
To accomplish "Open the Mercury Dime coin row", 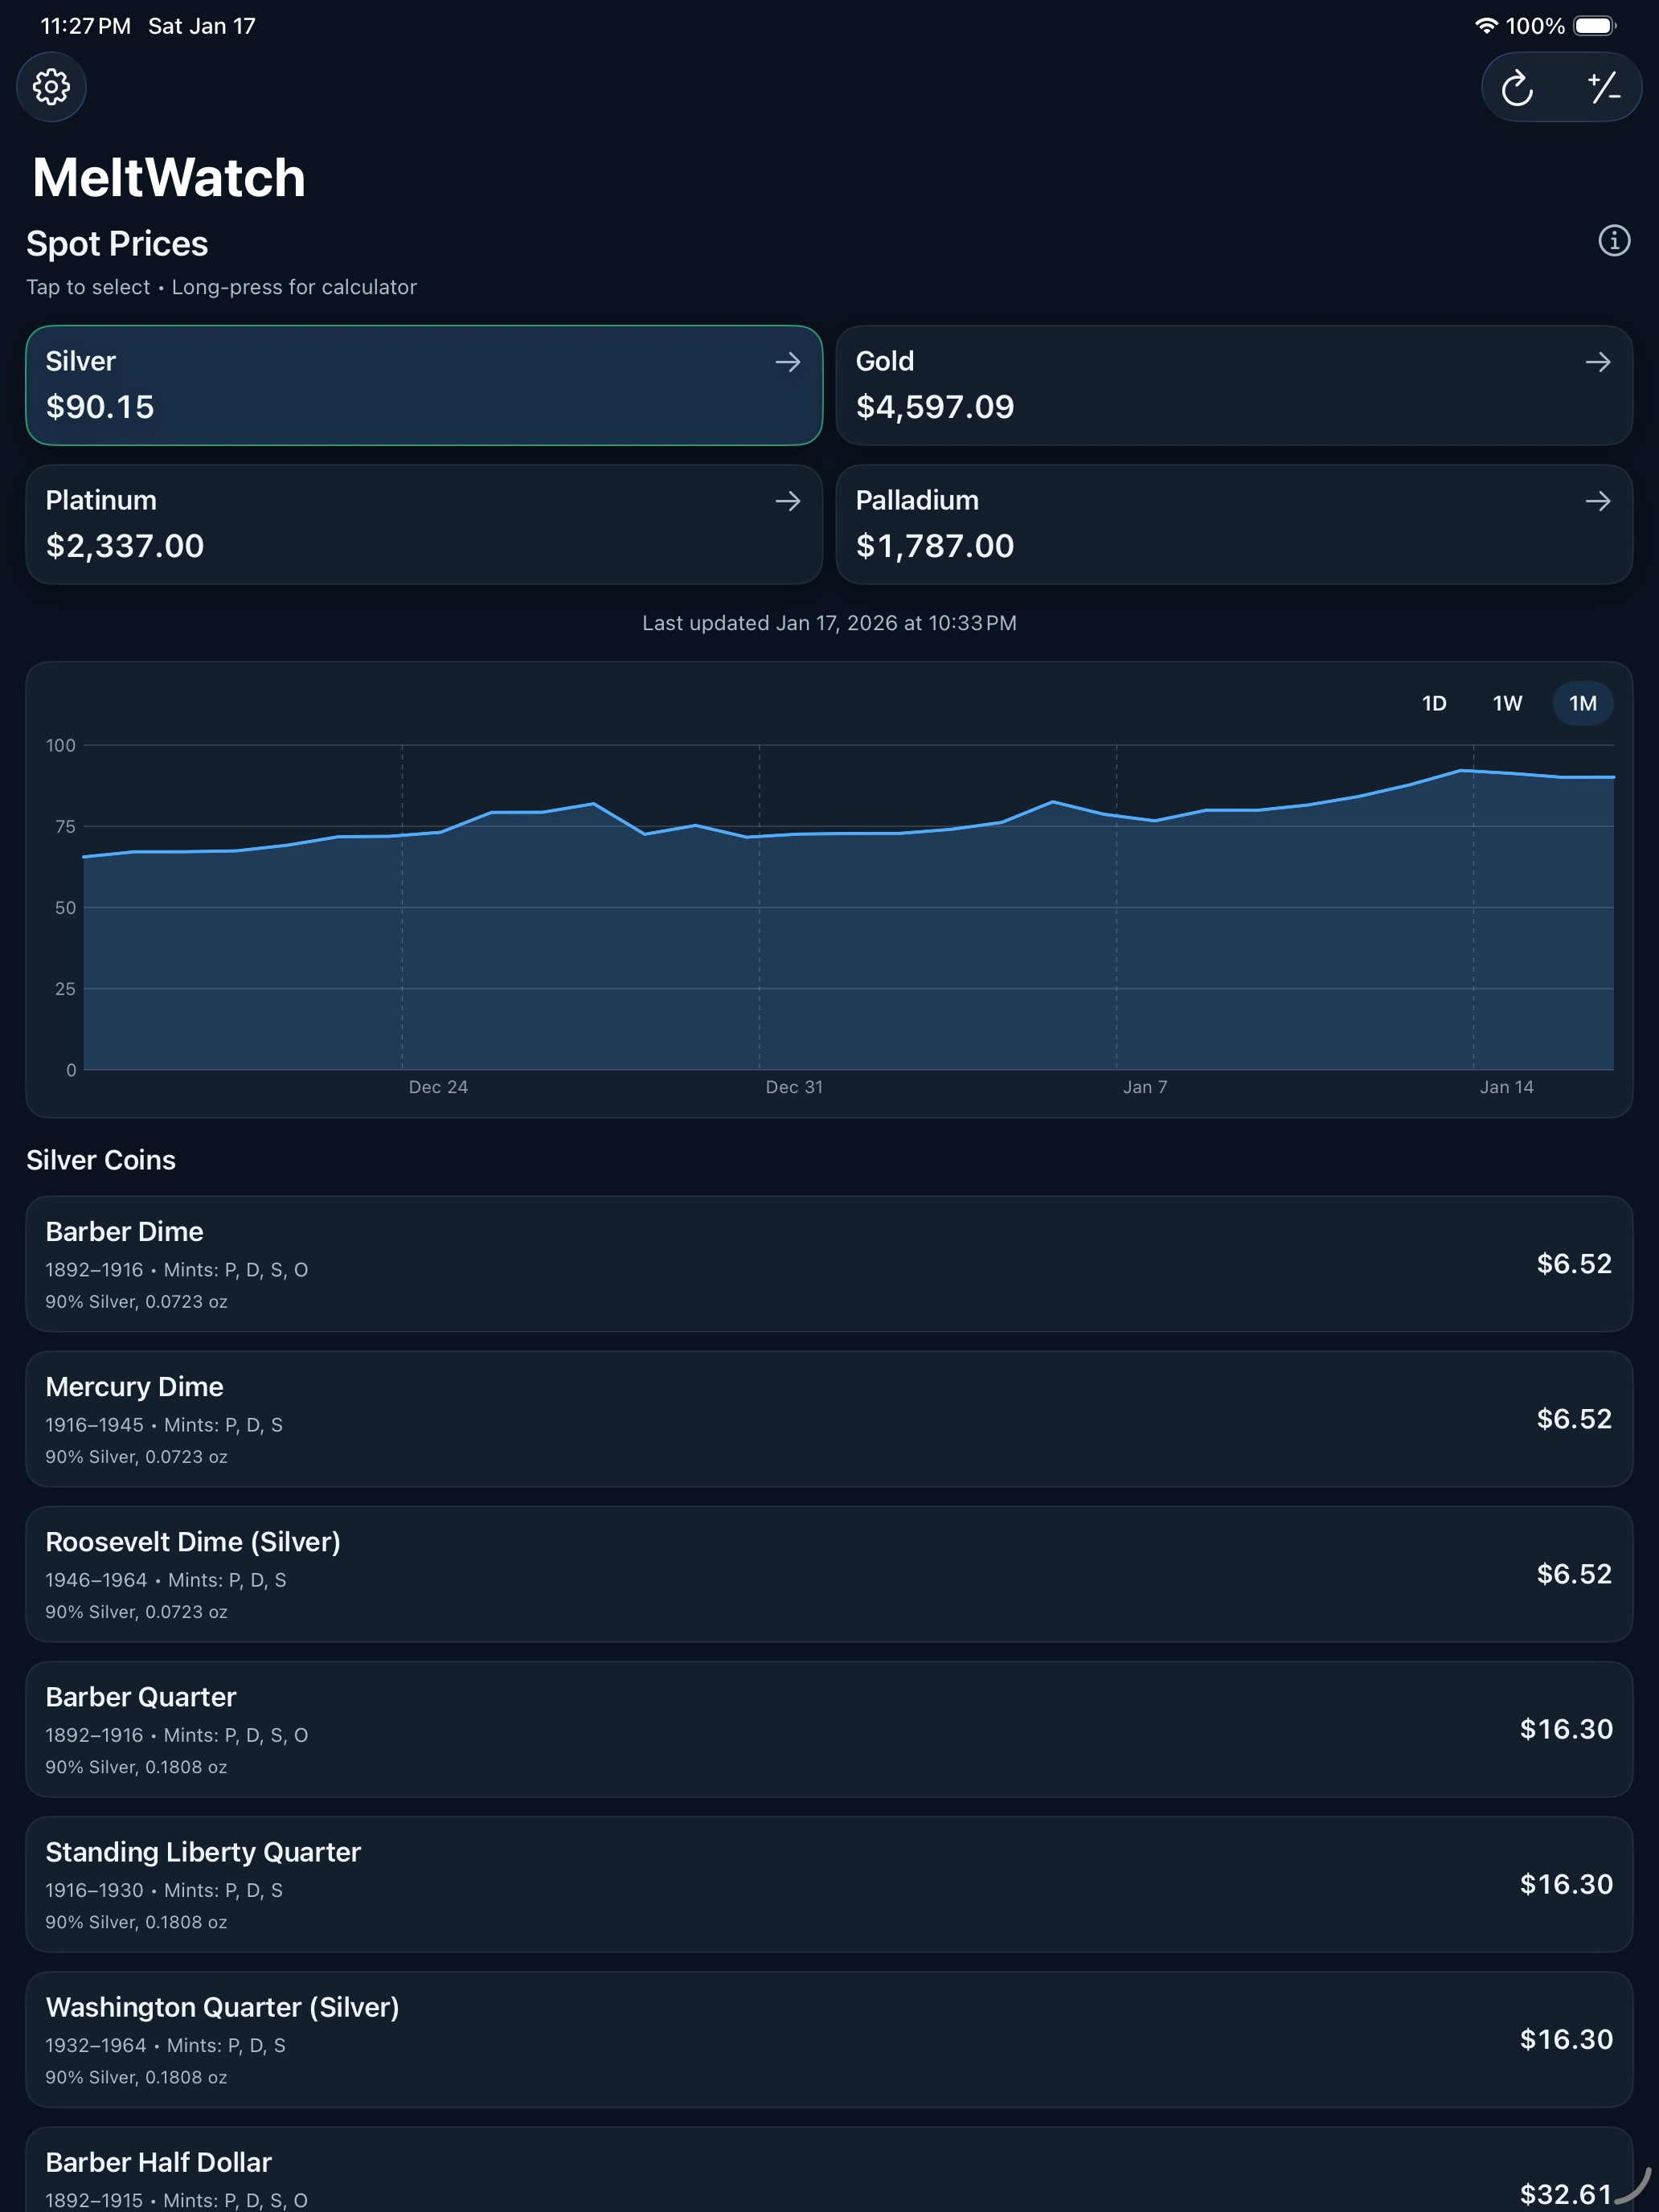I will point(829,1418).
